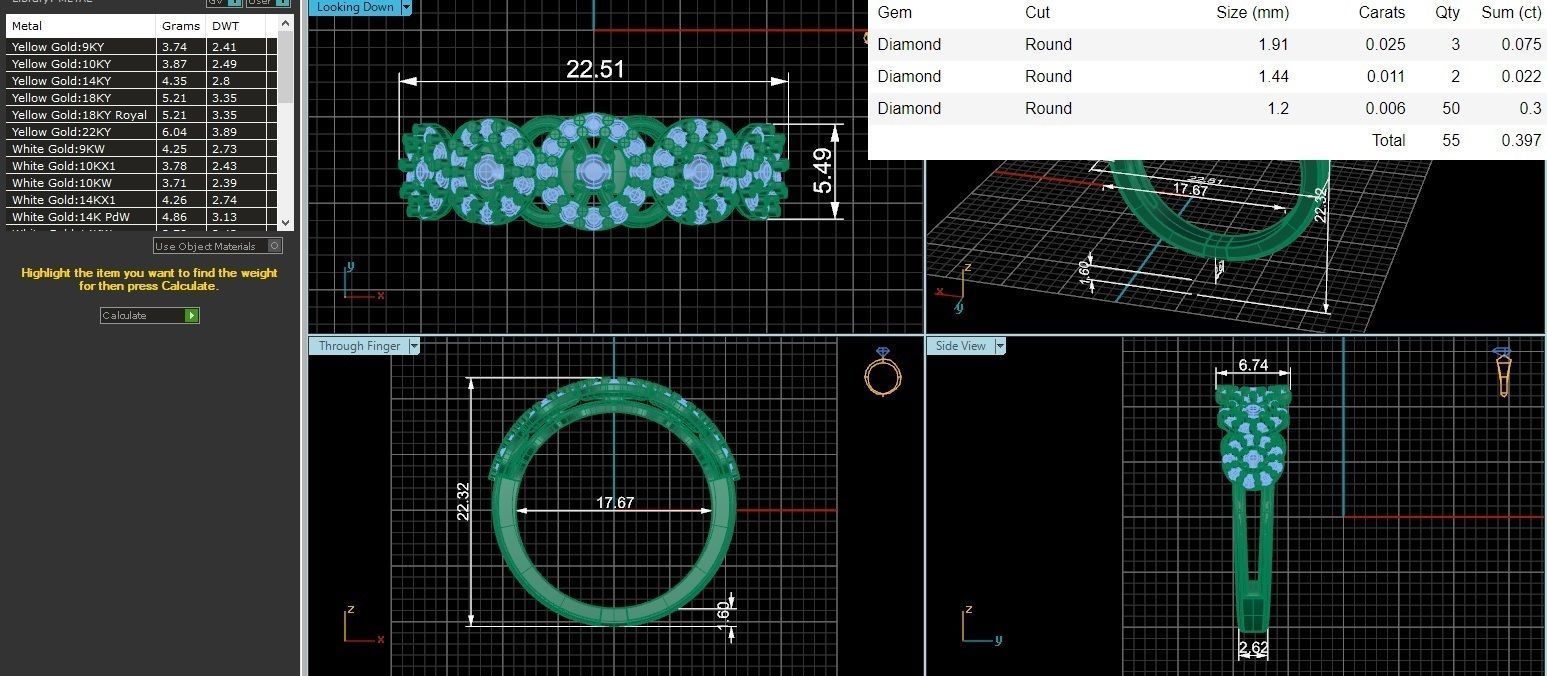Click the 2.62 shank dimension in Side View
This screenshot has width=1547, height=676.
1253,648
